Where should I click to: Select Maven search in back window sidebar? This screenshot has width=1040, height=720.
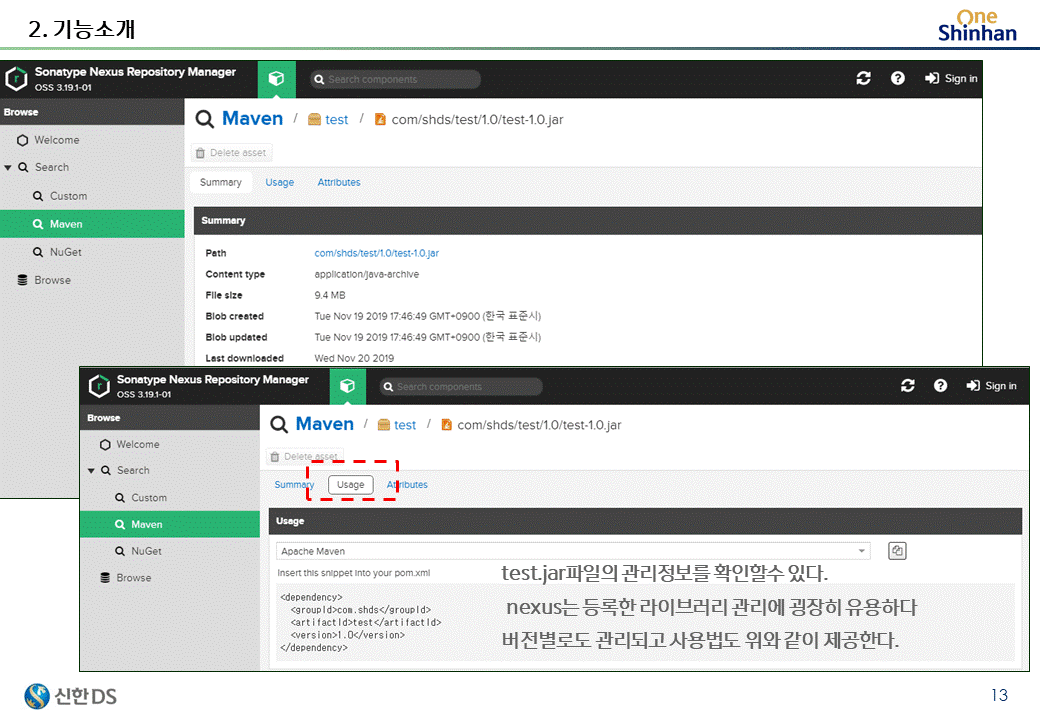92,224
